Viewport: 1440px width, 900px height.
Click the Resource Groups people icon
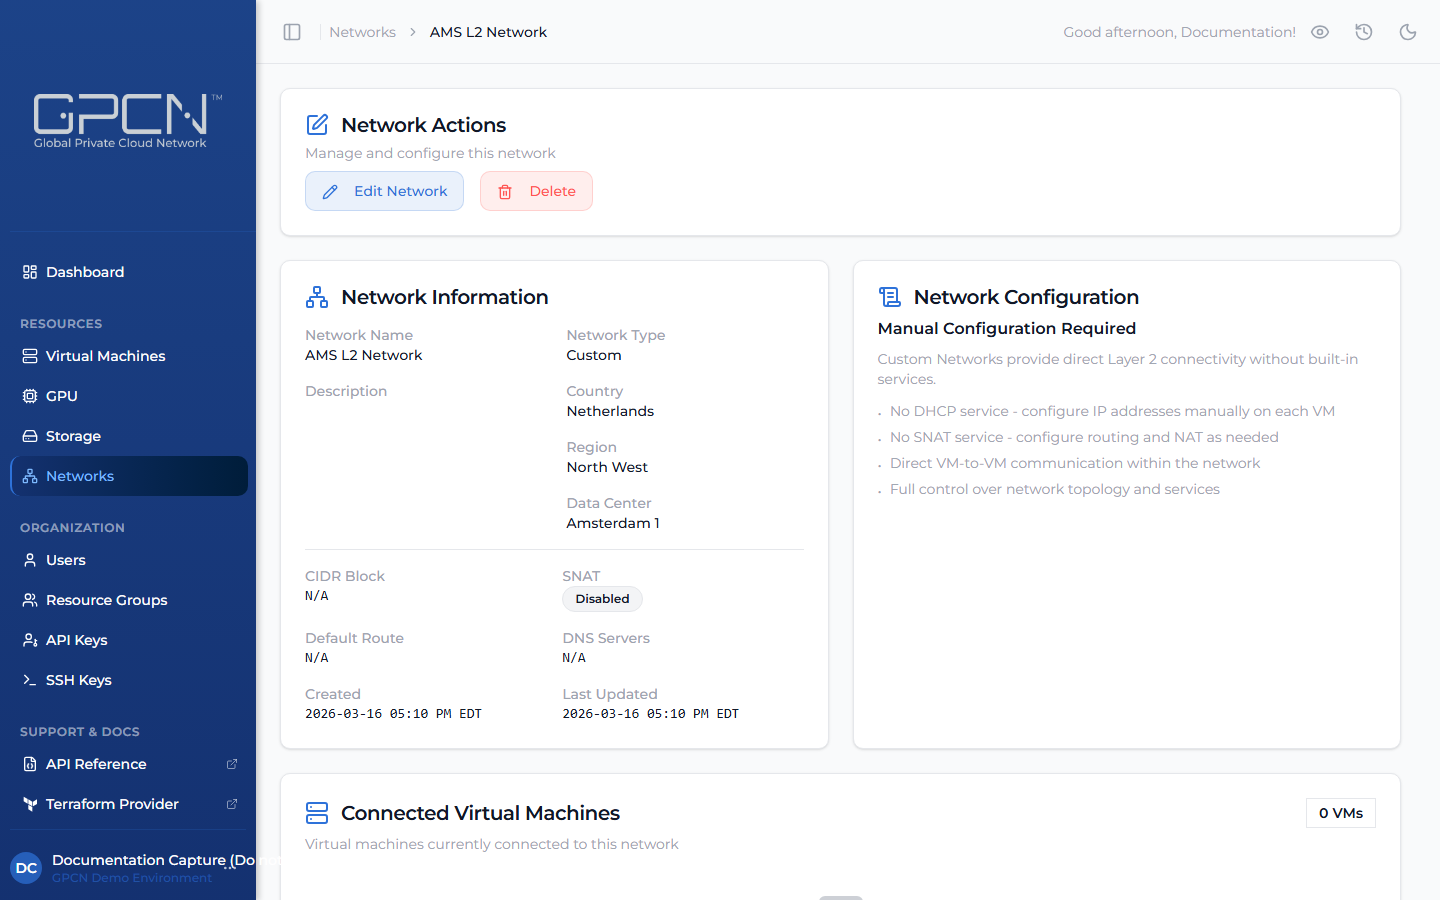pyautogui.click(x=30, y=600)
